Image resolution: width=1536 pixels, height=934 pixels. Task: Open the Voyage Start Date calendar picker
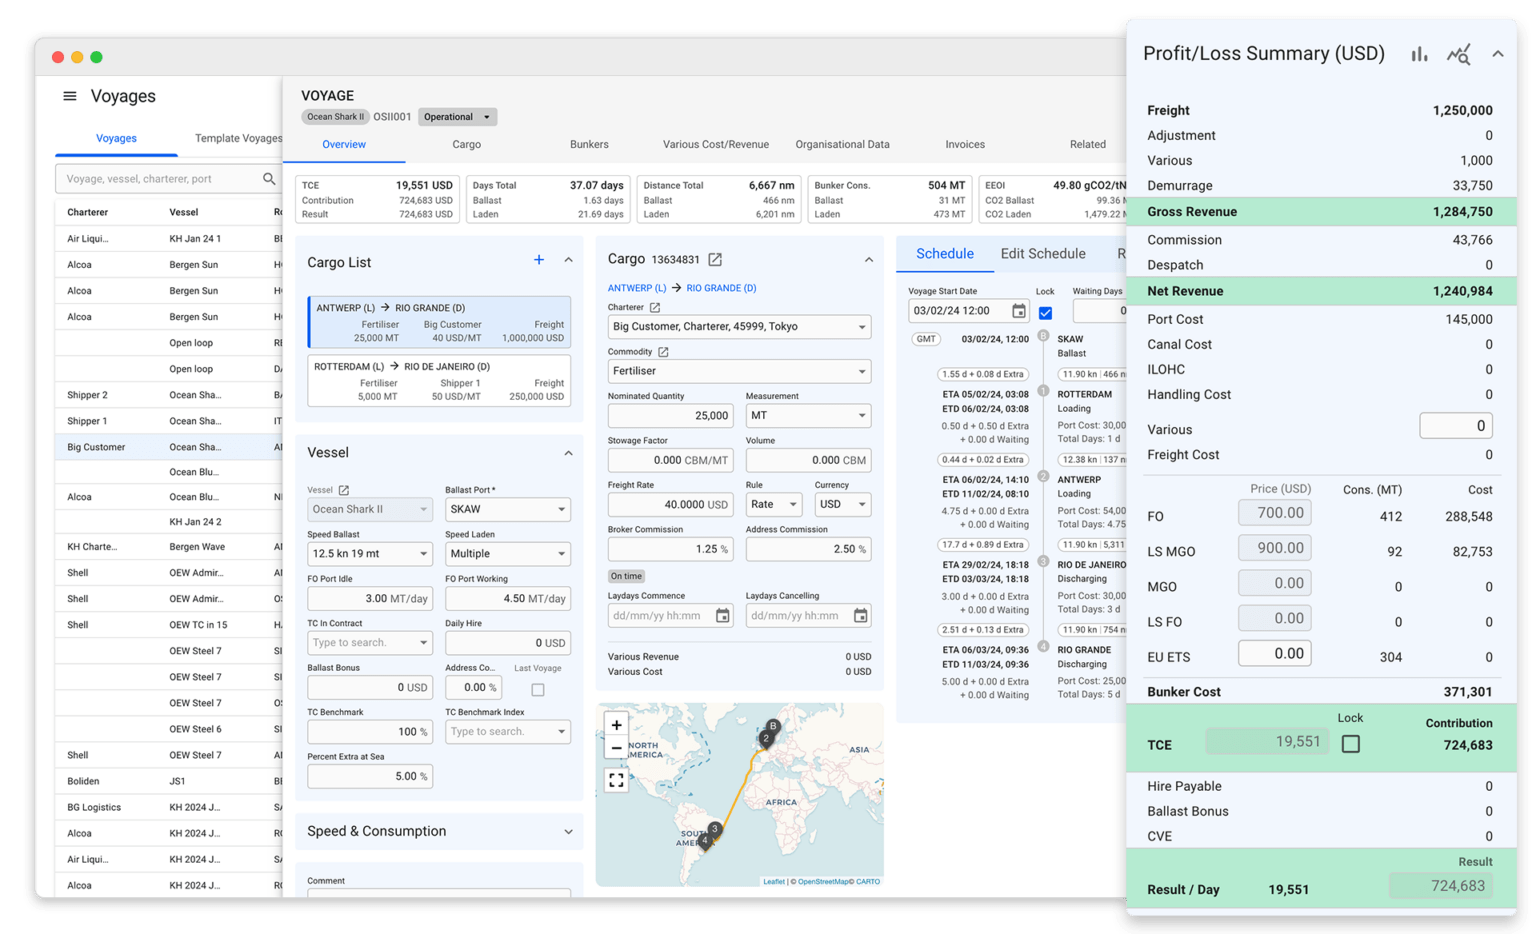coord(1018,310)
